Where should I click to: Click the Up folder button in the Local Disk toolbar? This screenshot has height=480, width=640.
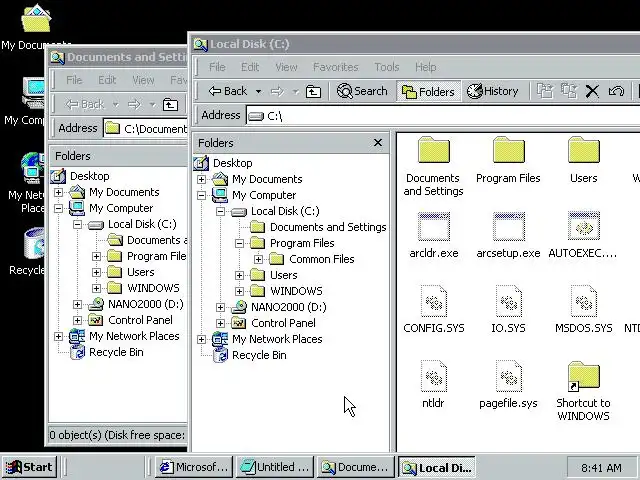313,91
